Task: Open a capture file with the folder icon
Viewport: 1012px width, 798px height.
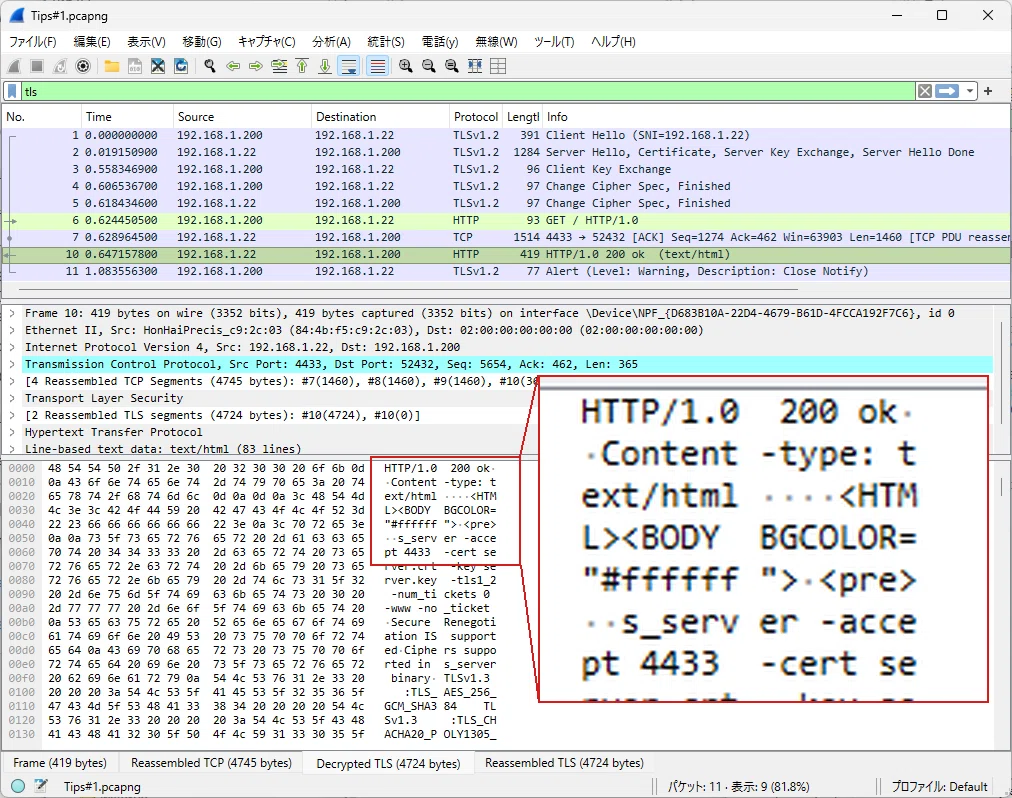Action: [112, 66]
